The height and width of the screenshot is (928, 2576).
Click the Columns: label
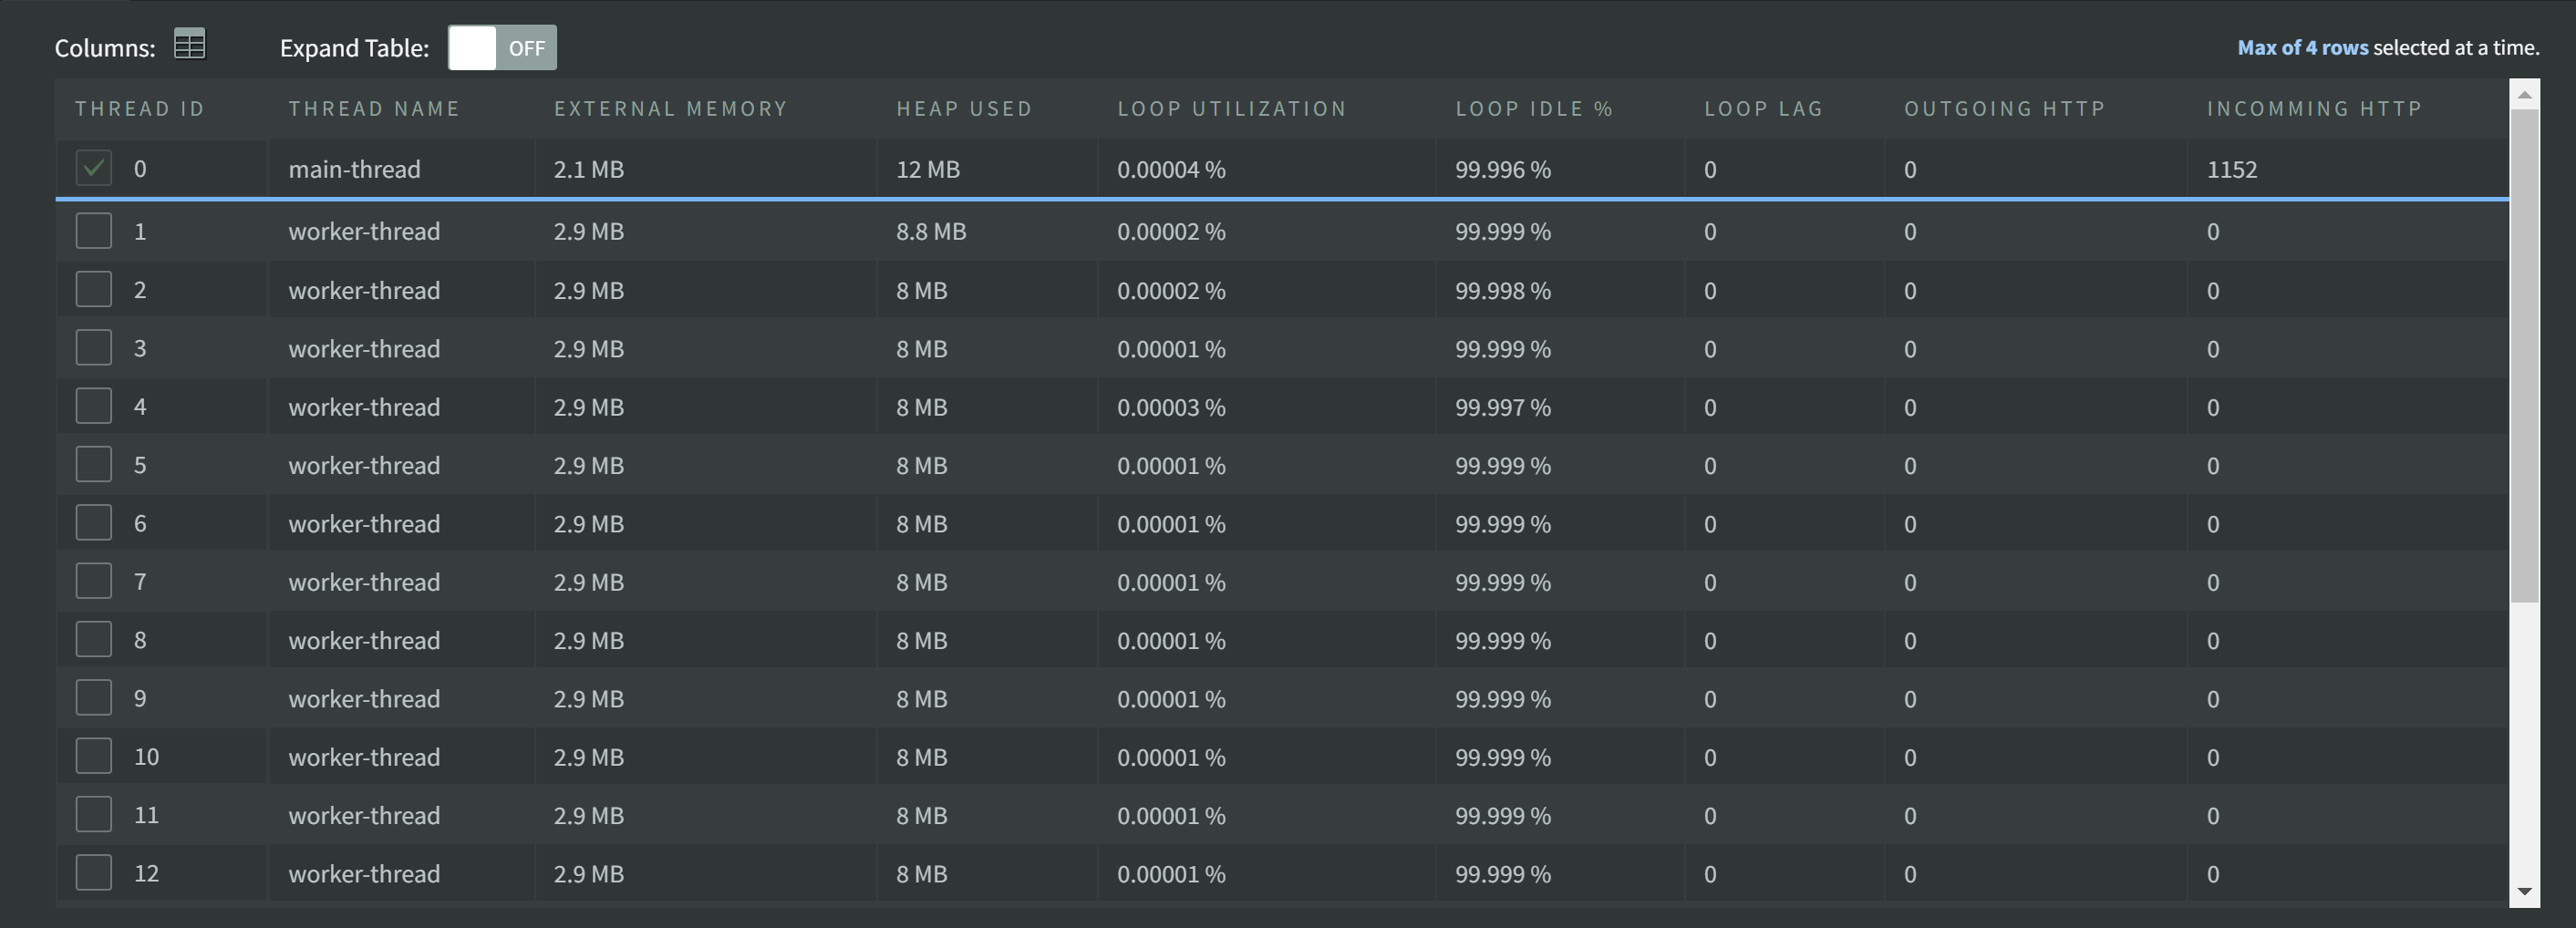(105, 48)
